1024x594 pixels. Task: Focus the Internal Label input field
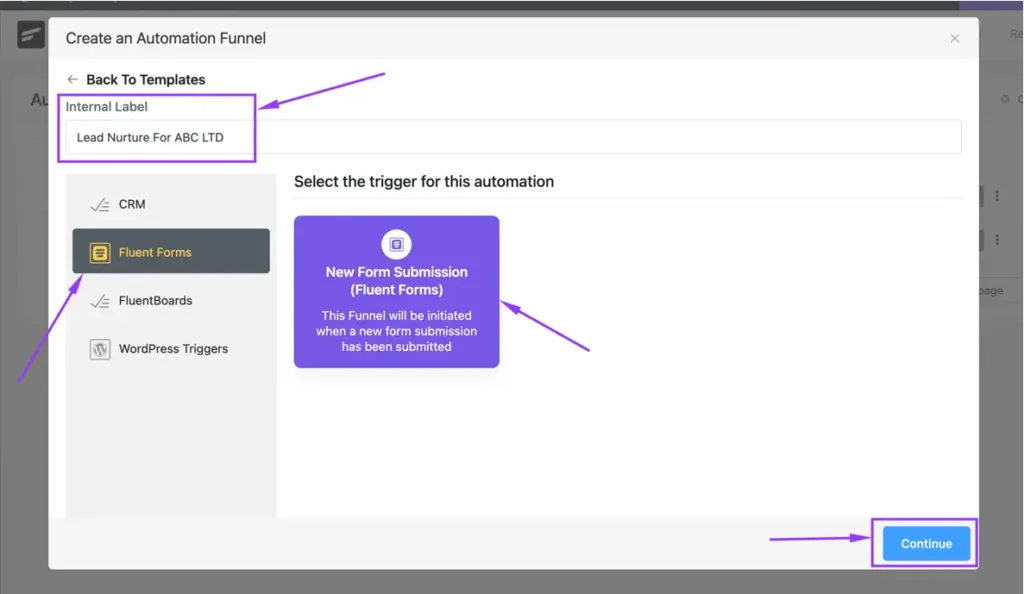coord(513,137)
